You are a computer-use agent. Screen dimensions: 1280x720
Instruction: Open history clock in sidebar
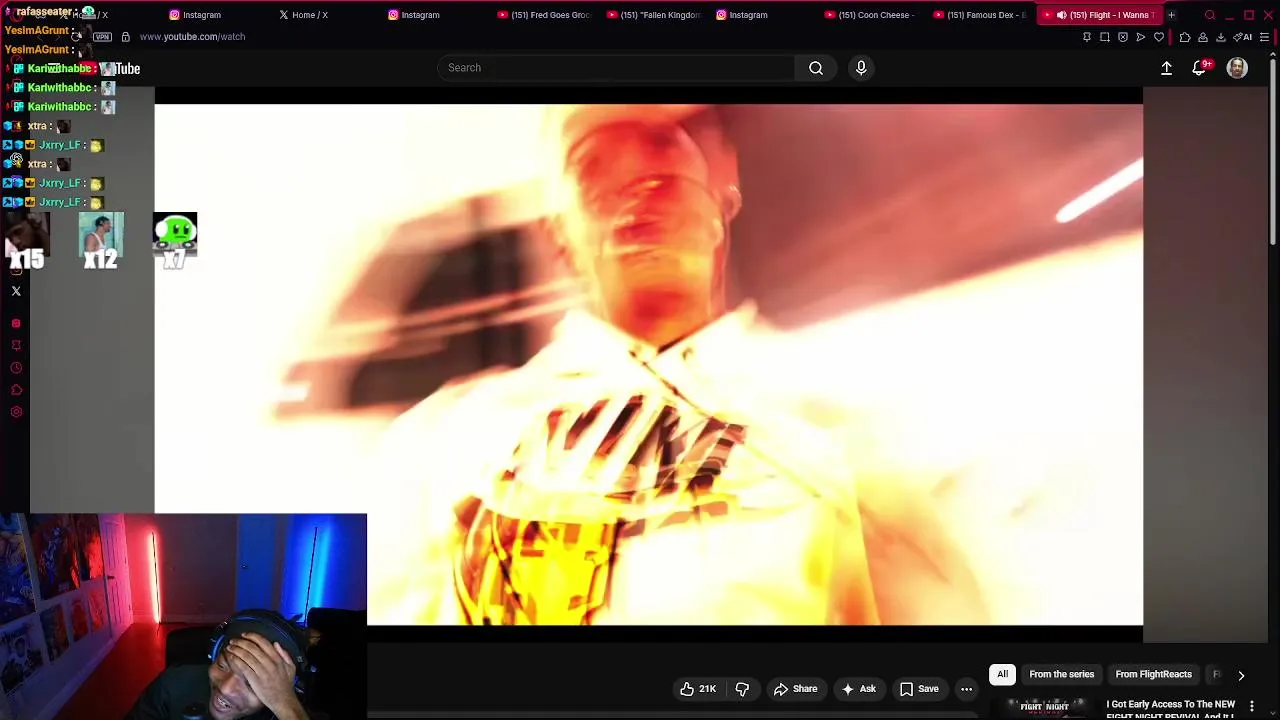[16, 368]
